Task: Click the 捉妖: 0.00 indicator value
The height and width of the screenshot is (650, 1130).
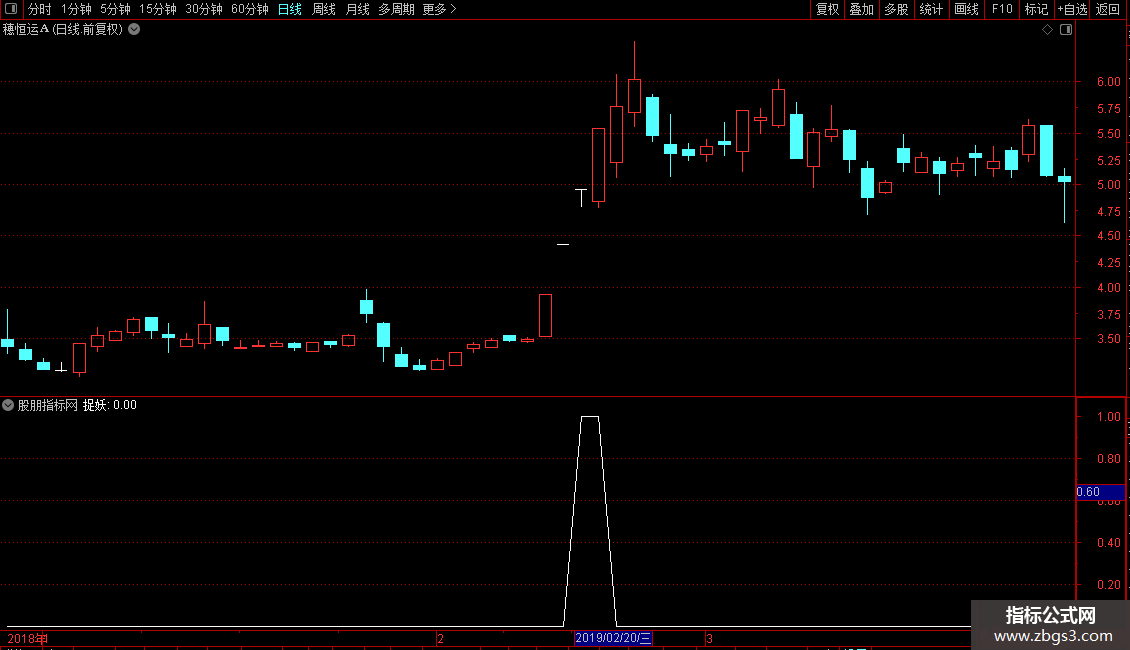Action: pos(110,405)
